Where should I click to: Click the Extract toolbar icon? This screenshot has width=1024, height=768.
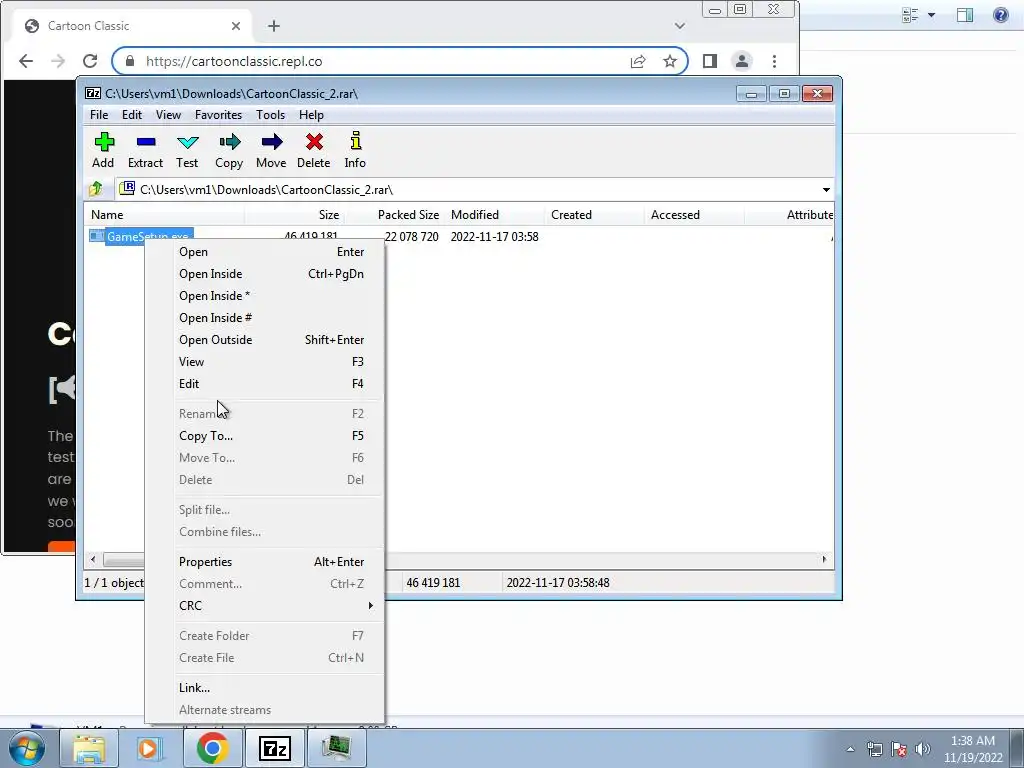(x=145, y=150)
